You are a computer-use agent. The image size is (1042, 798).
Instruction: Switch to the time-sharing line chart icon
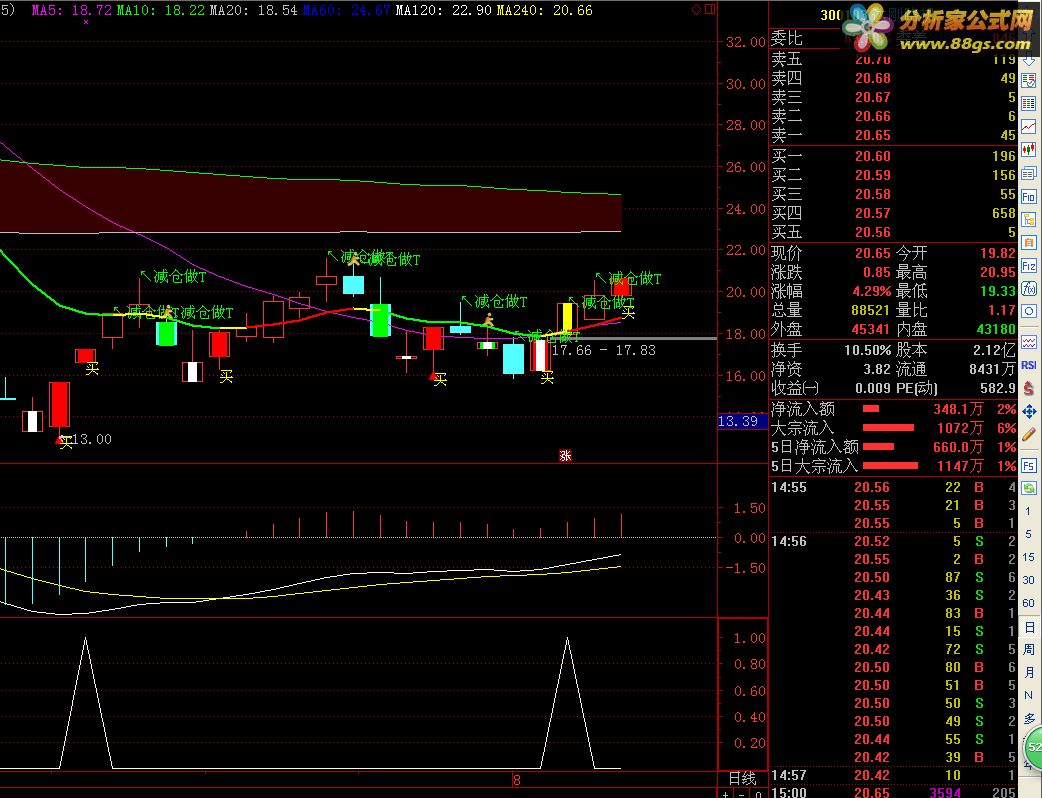click(x=1029, y=126)
